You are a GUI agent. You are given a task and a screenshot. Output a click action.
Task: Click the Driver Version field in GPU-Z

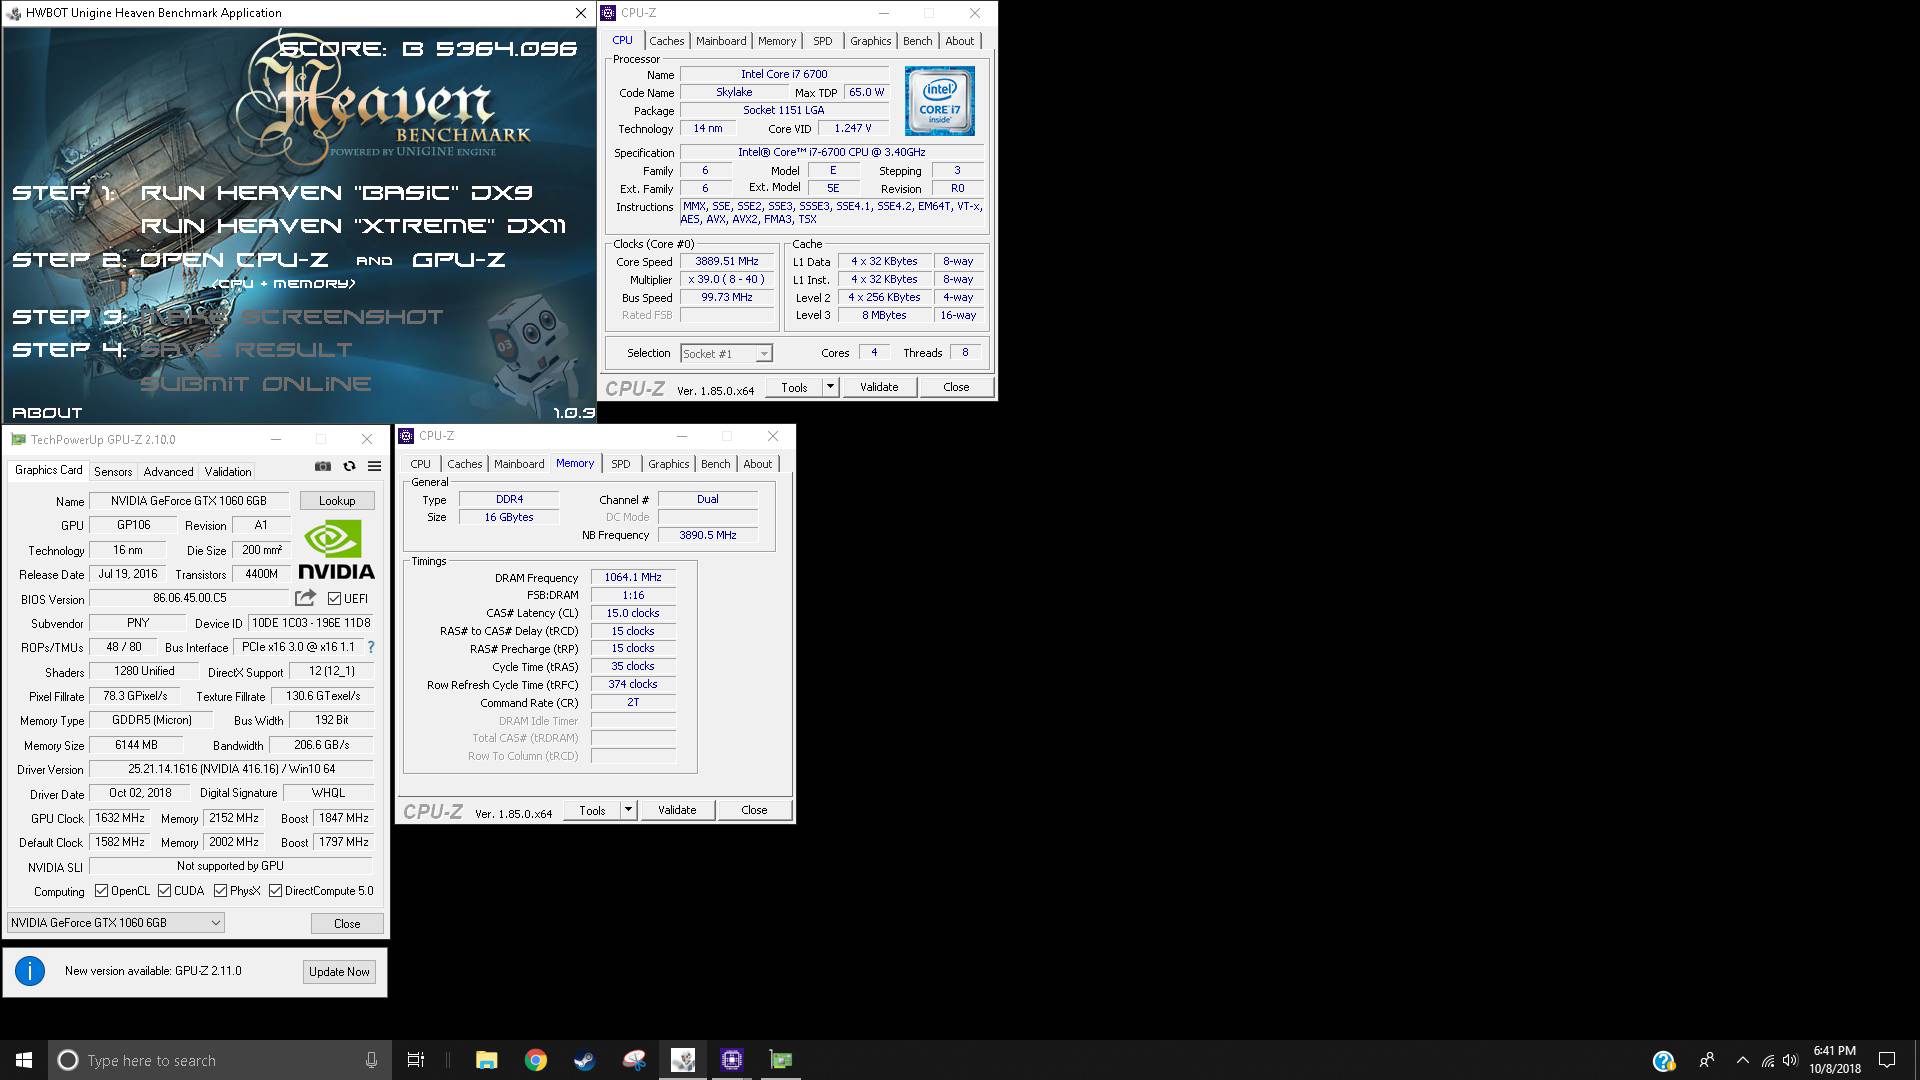coord(231,769)
